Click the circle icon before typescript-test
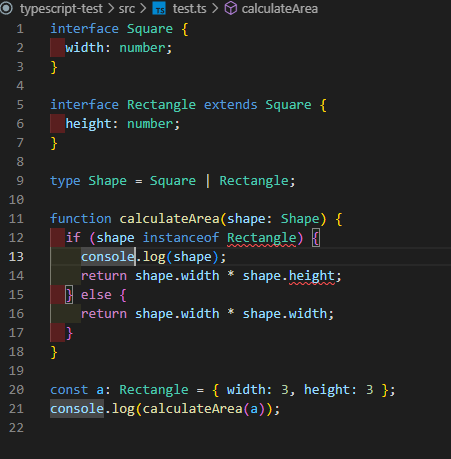 6,8
